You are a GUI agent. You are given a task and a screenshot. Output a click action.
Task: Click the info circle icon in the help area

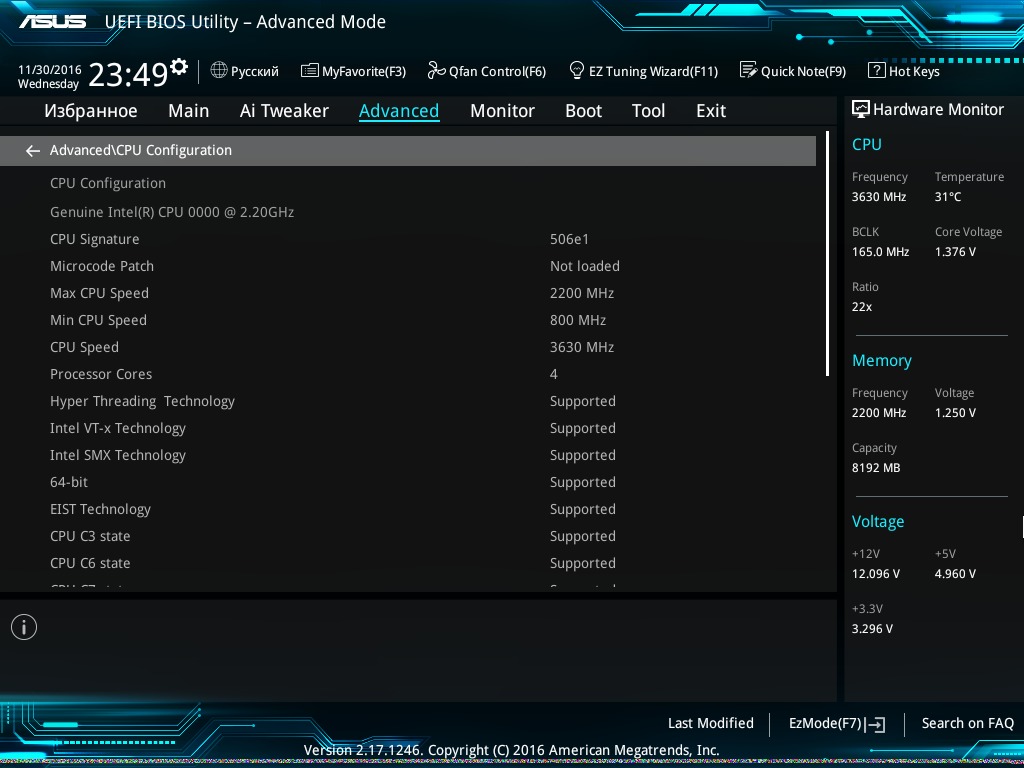(24, 627)
